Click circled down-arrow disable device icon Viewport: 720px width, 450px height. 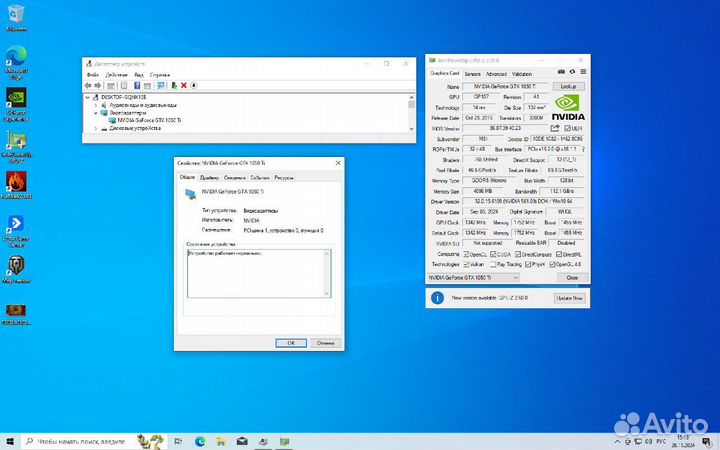(x=193, y=86)
